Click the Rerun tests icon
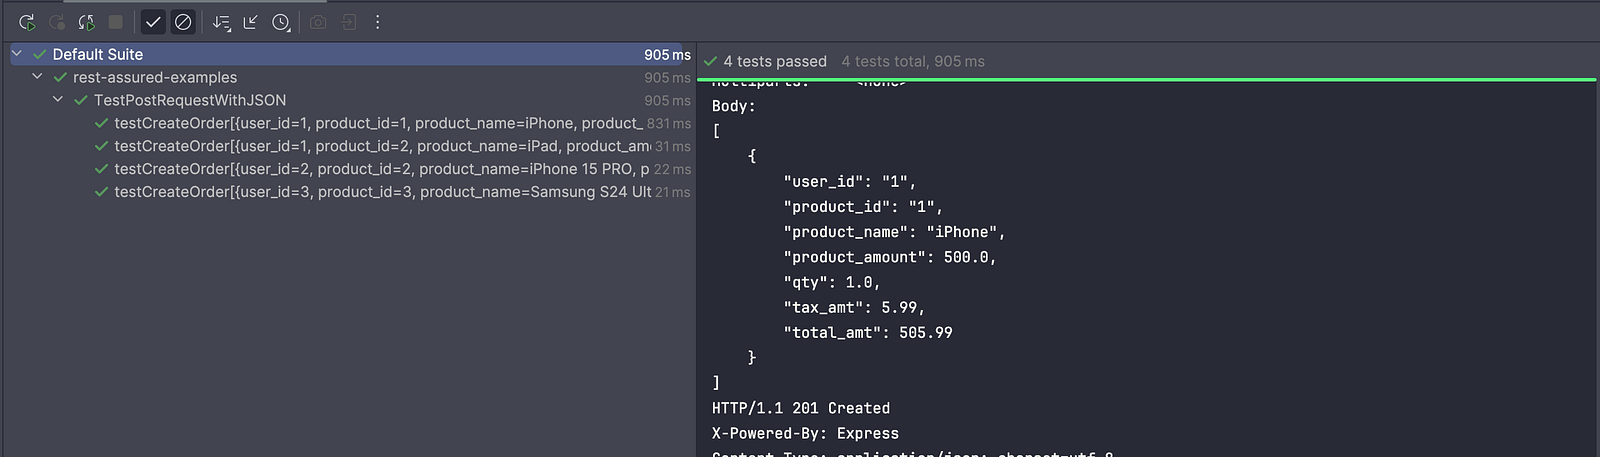1600x457 pixels. click(27, 22)
